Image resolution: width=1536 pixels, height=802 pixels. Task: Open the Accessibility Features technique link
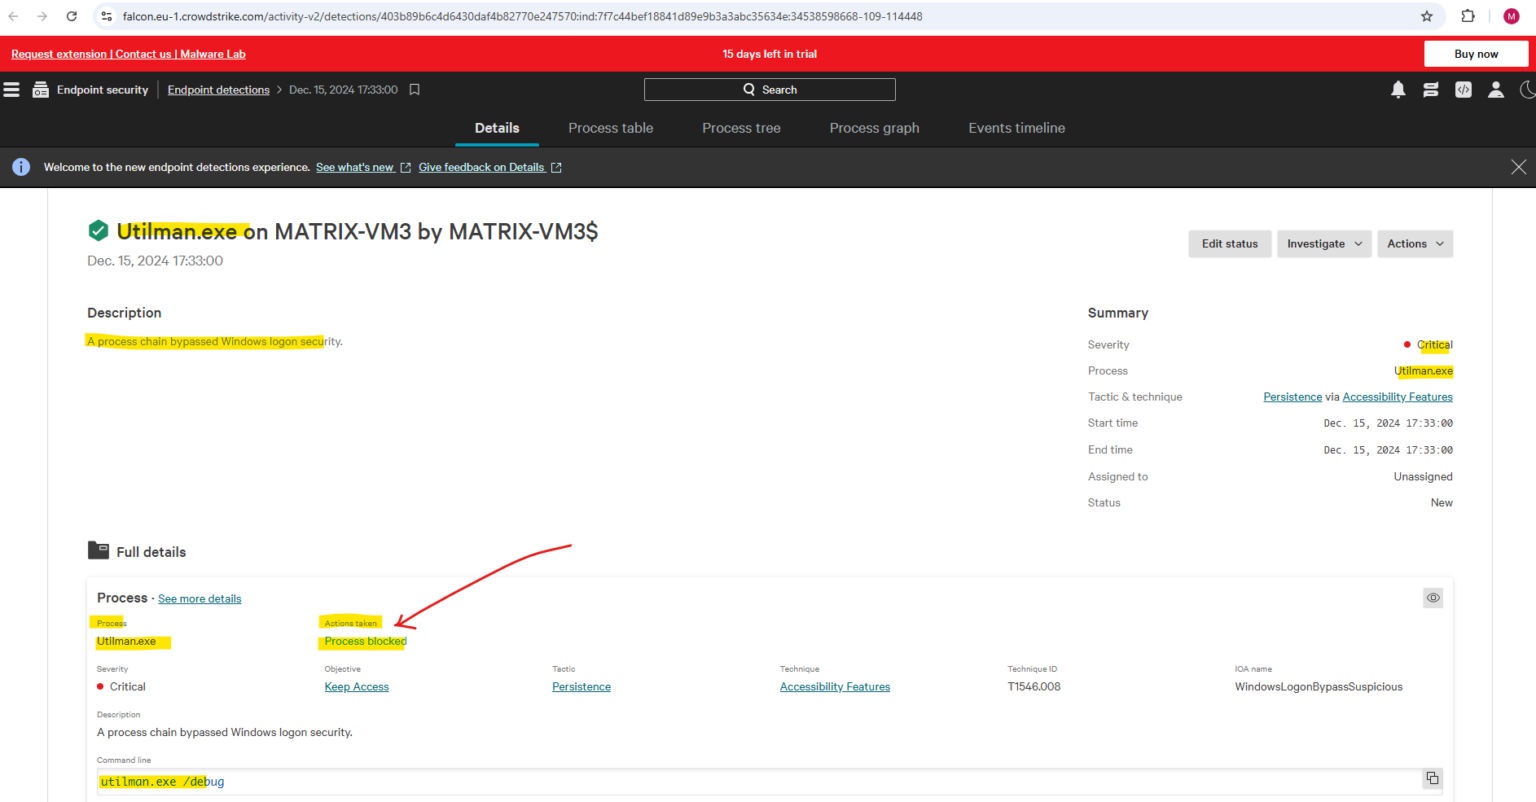[834, 686]
